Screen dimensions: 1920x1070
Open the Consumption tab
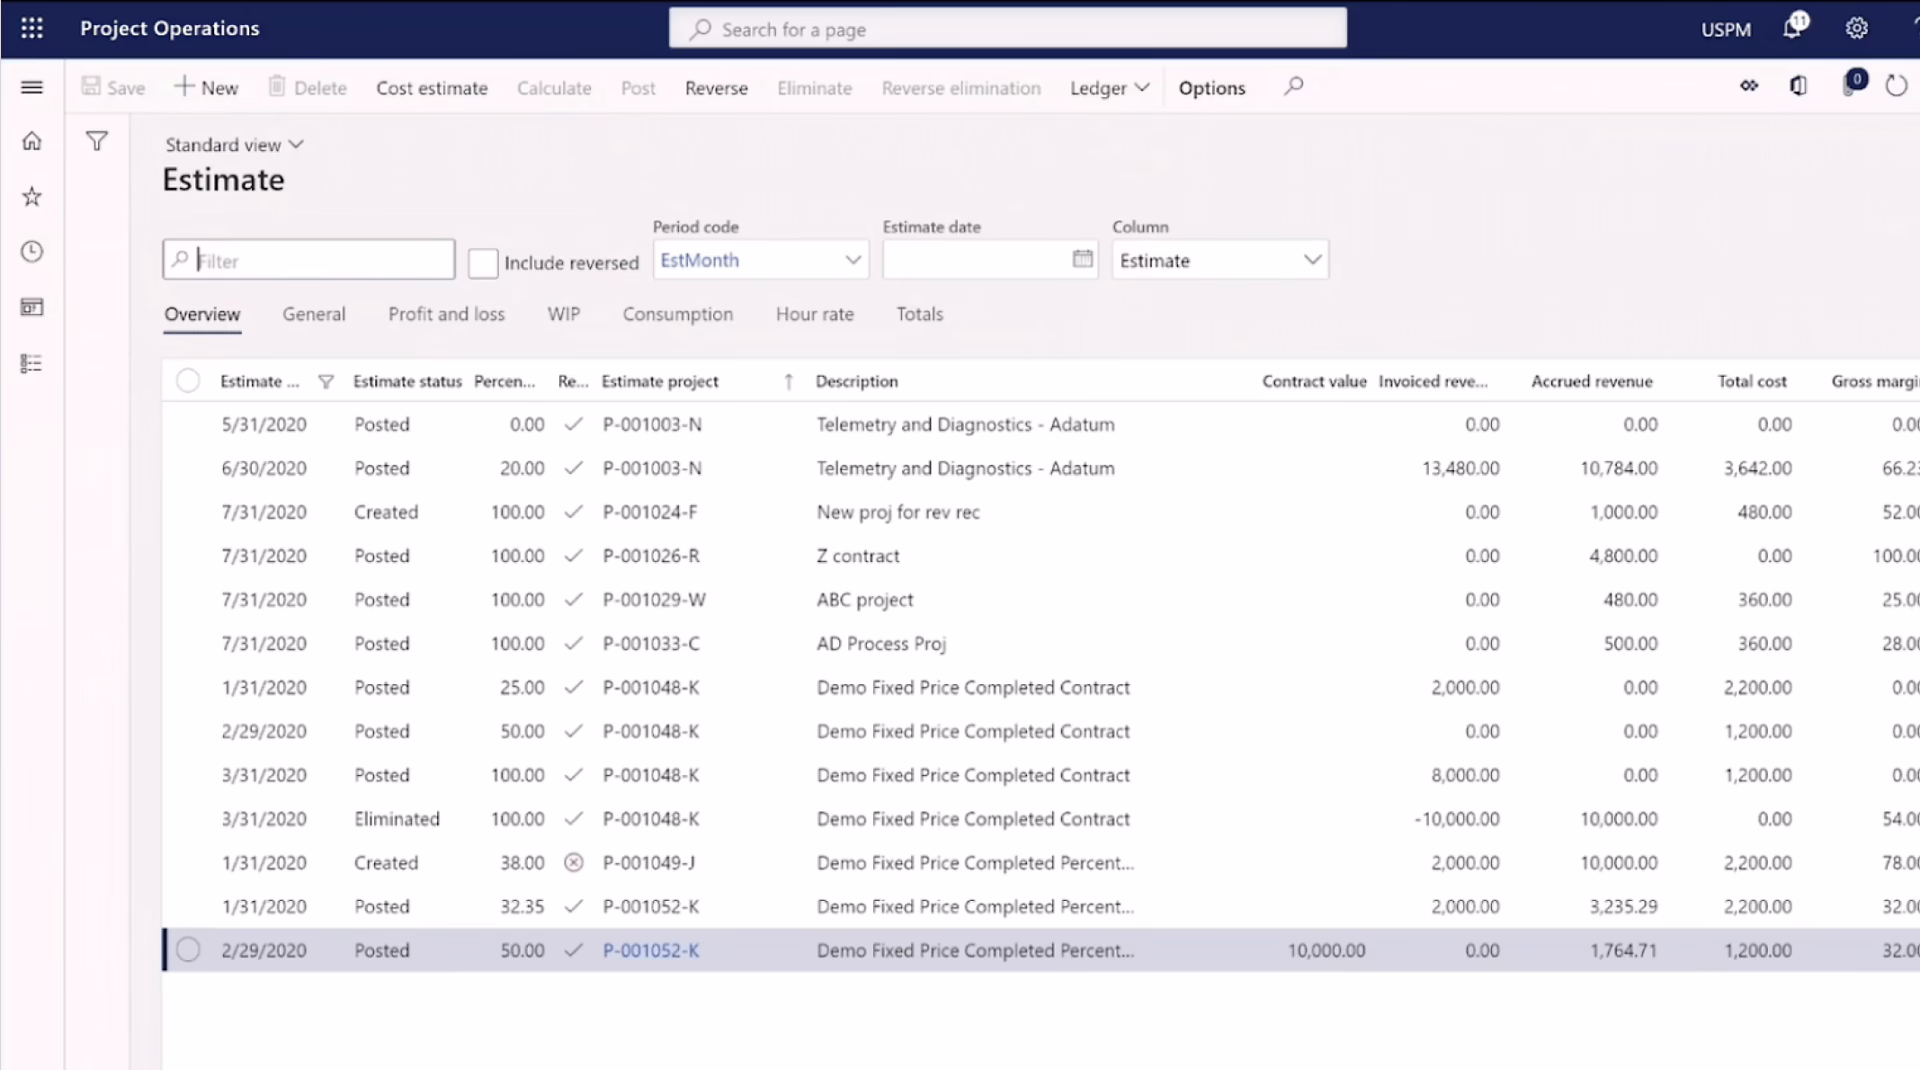pos(678,314)
